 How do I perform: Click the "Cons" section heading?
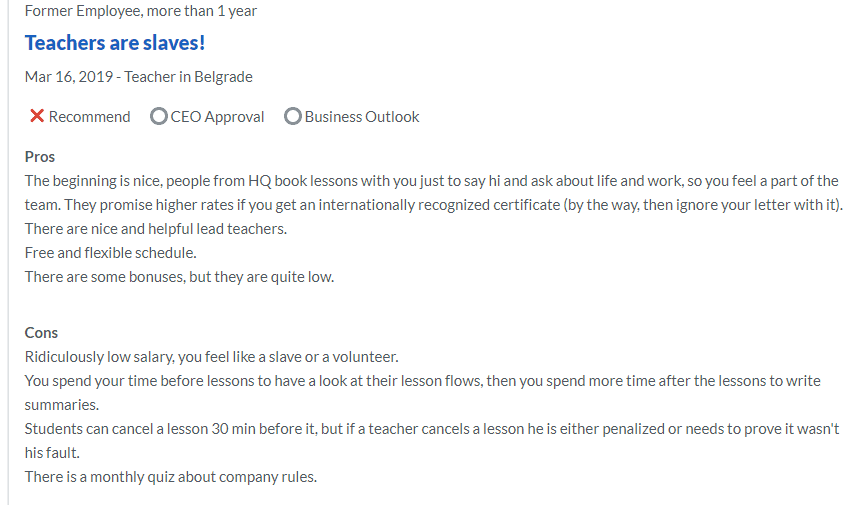pos(41,332)
